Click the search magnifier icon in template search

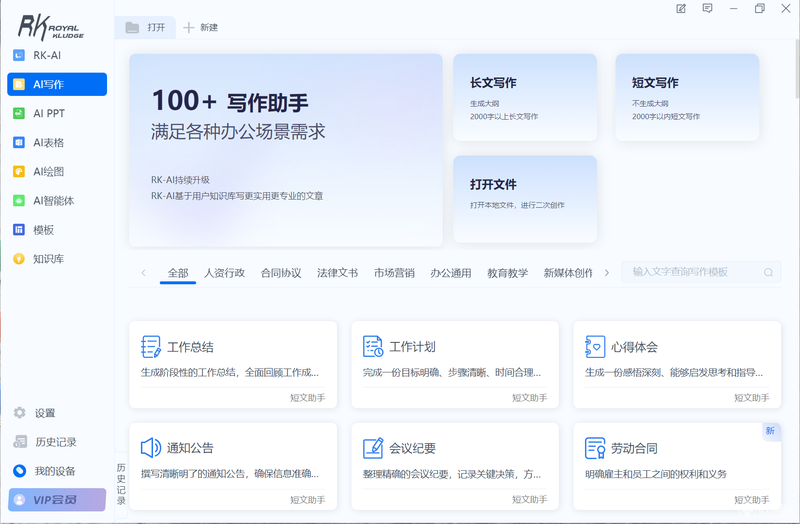768,272
